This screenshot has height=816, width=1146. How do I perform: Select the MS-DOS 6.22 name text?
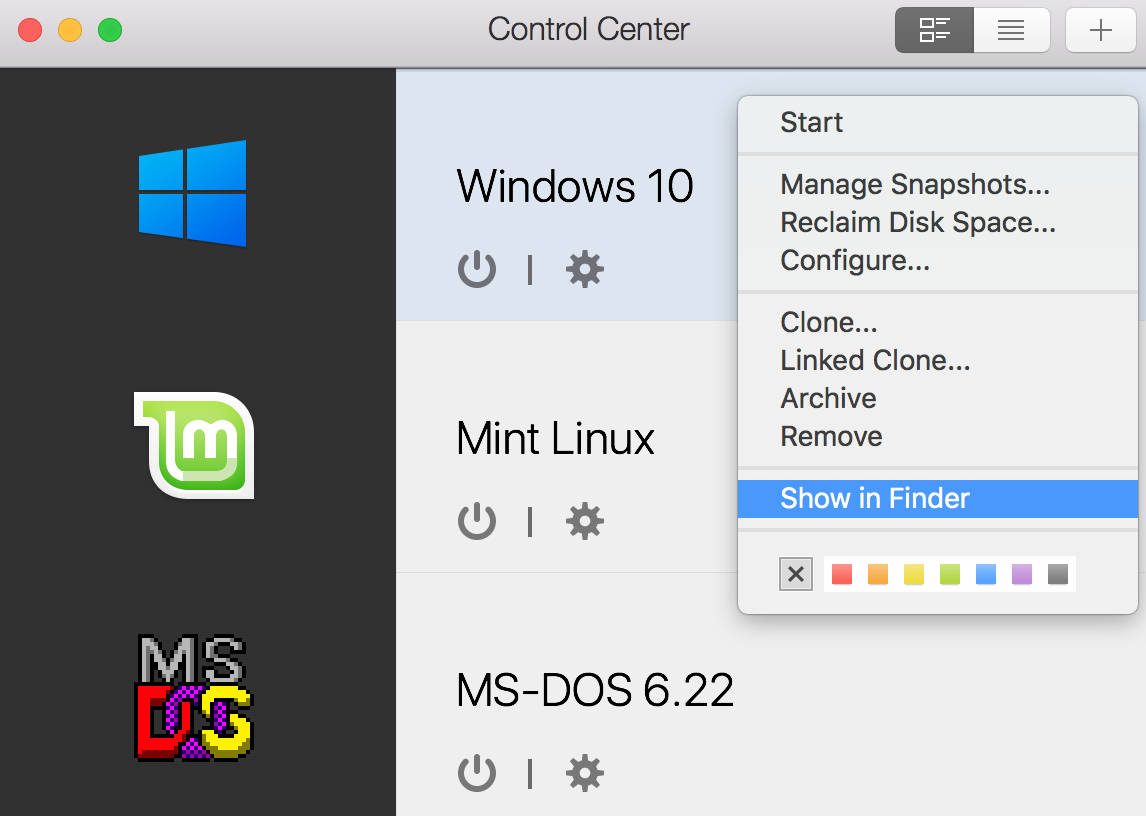click(595, 690)
